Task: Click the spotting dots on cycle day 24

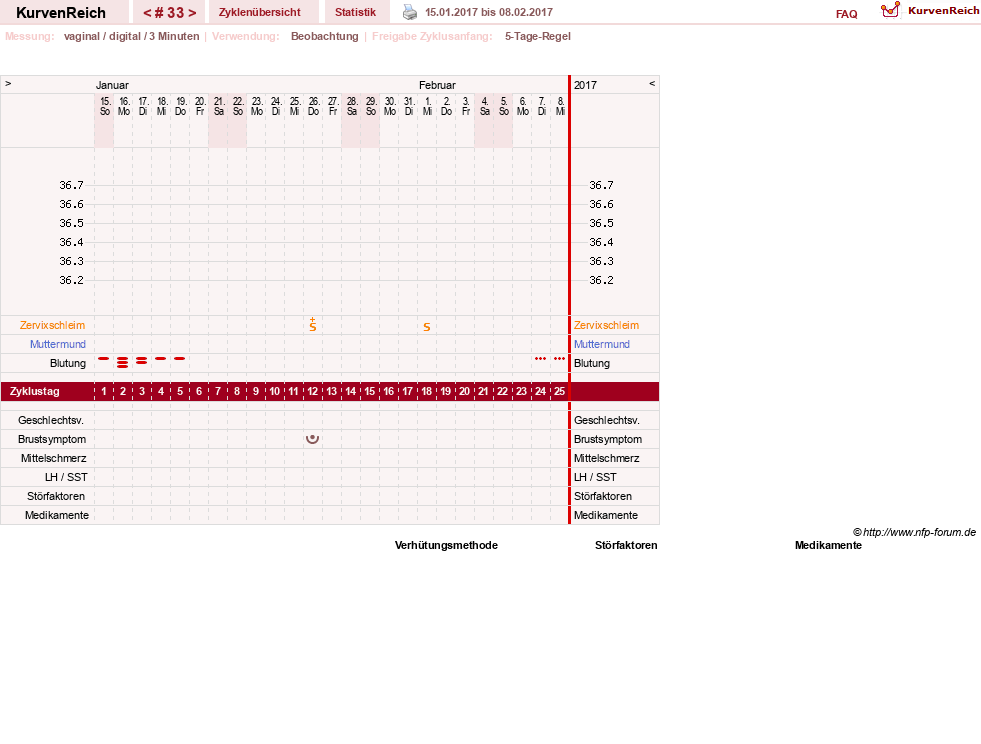Action: click(541, 359)
